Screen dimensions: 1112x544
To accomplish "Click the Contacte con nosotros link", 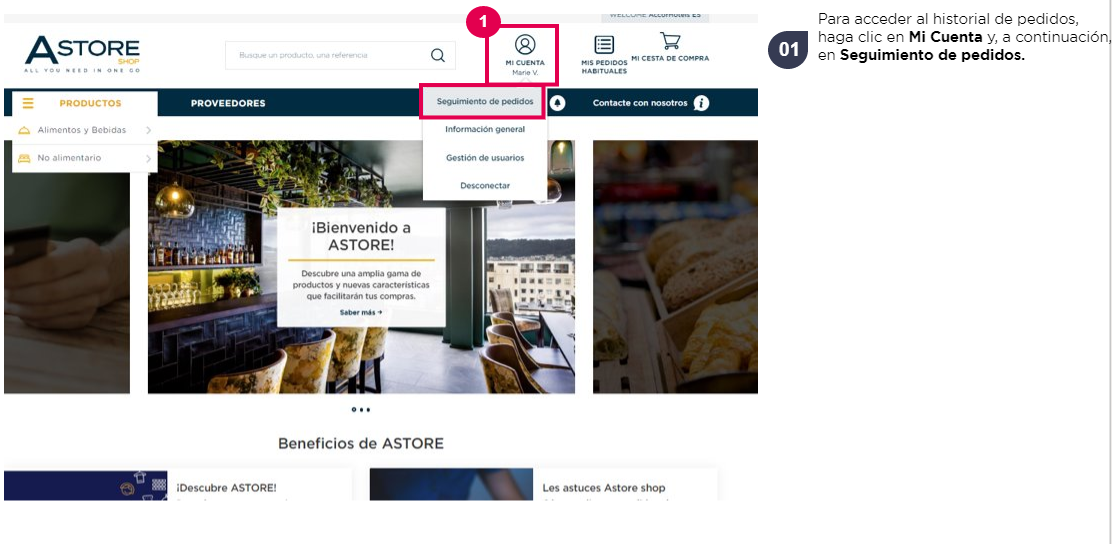I will [x=640, y=103].
